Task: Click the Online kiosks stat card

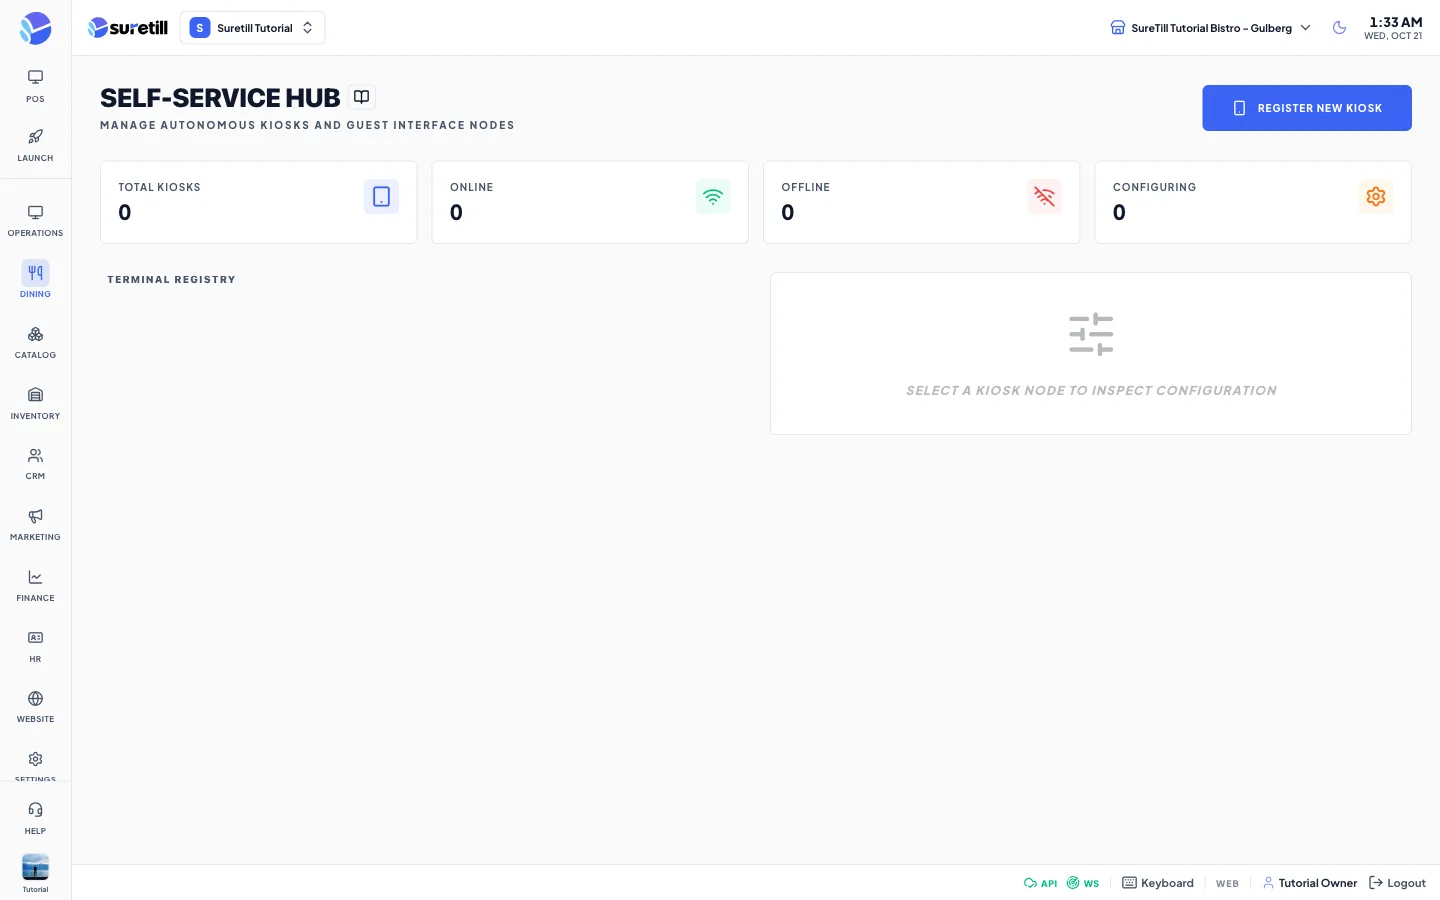Action: point(590,202)
